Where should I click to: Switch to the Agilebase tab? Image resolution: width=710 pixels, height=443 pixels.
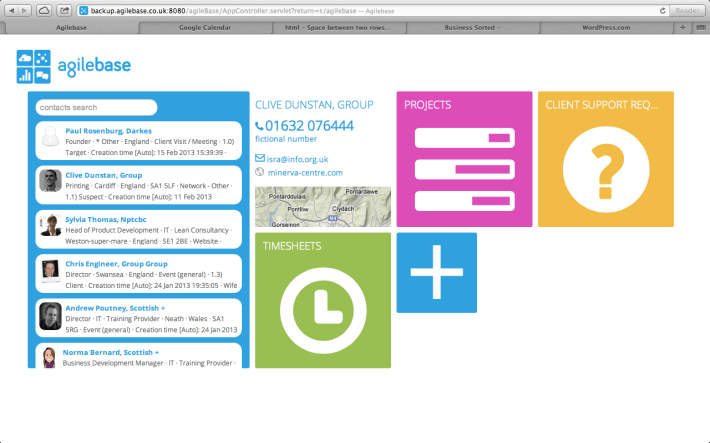[71, 28]
